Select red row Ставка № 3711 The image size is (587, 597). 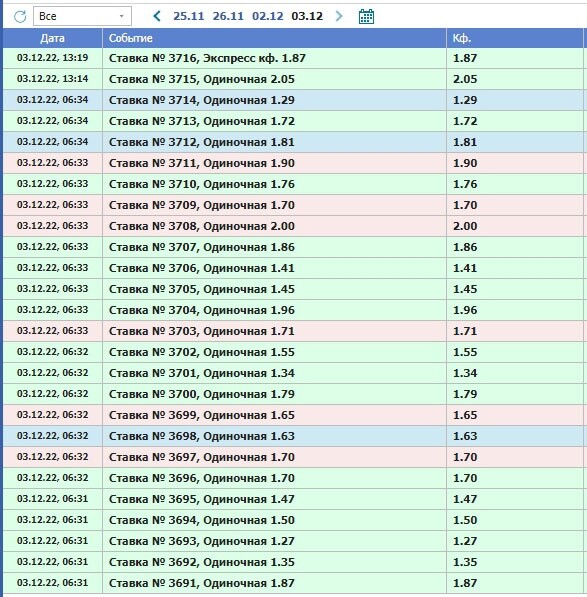pyautogui.click(x=293, y=163)
